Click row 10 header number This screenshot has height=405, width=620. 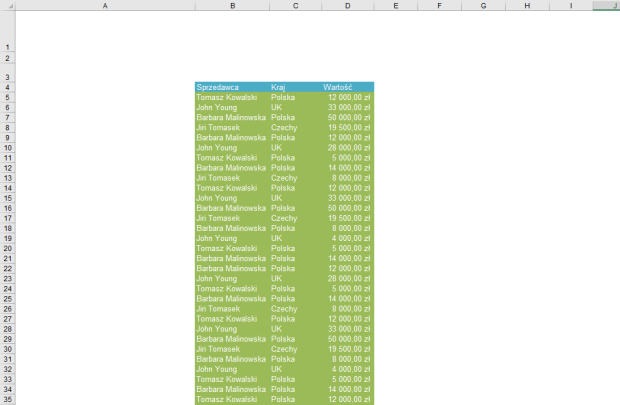point(7,147)
